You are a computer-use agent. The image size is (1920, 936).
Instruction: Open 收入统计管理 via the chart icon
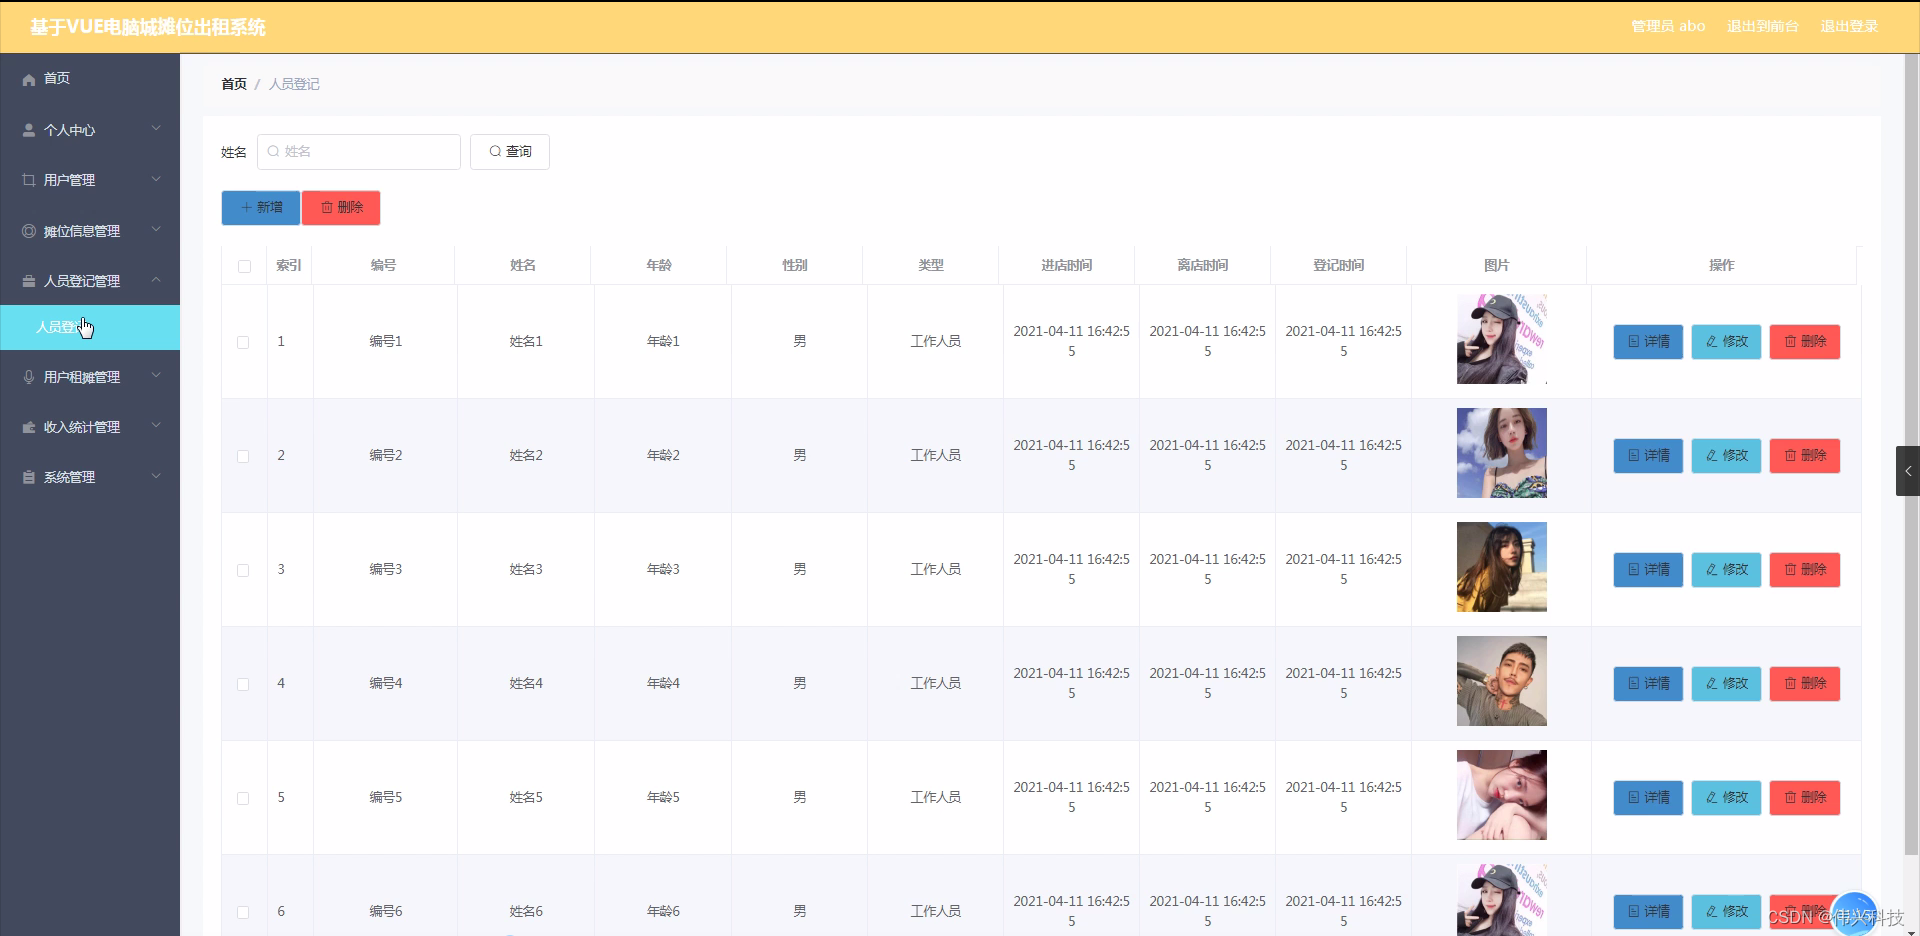[x=28, y=427]
